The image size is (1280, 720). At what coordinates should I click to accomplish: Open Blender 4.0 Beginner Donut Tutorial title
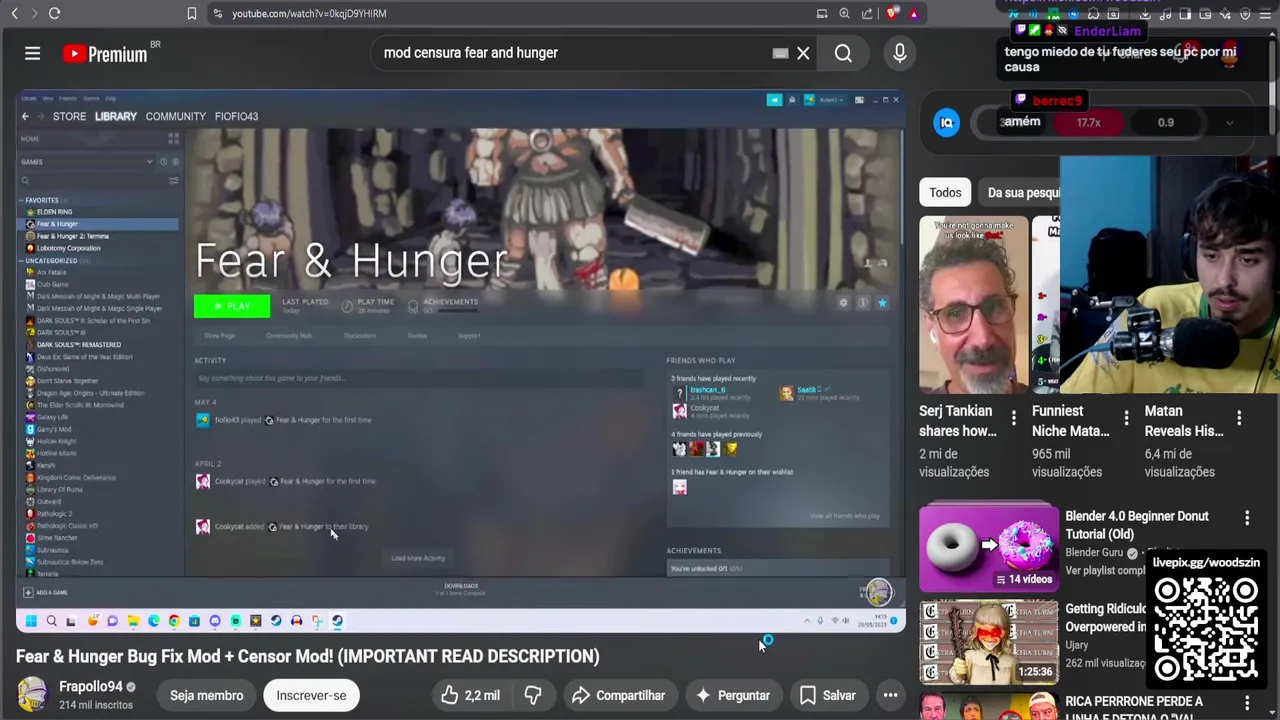click(x=1136, y=525)
